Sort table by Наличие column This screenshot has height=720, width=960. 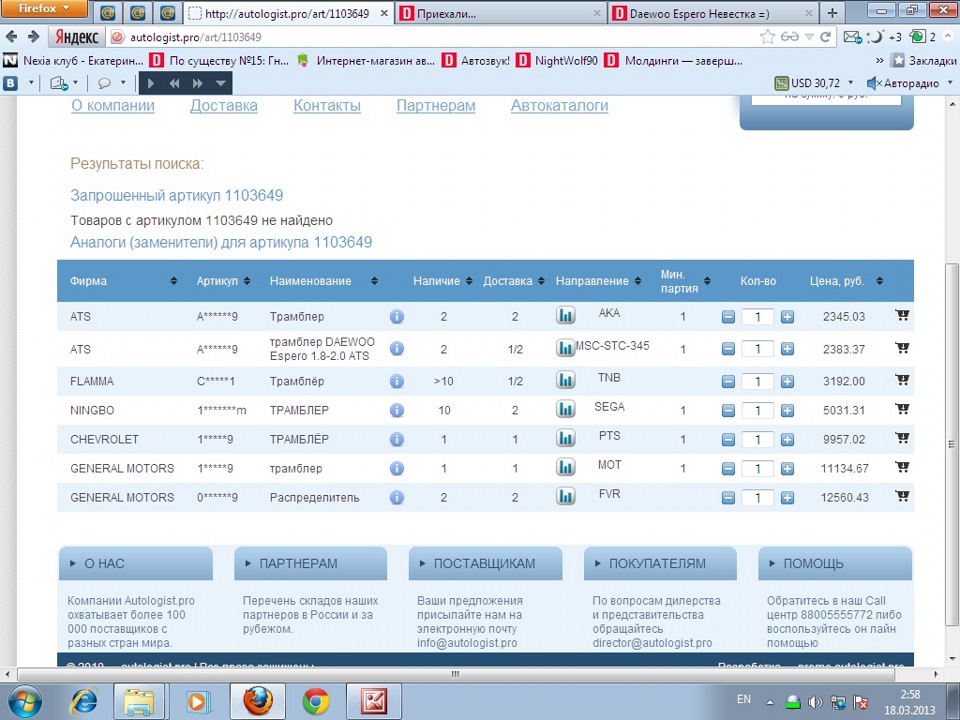click(x=469, y=281)
